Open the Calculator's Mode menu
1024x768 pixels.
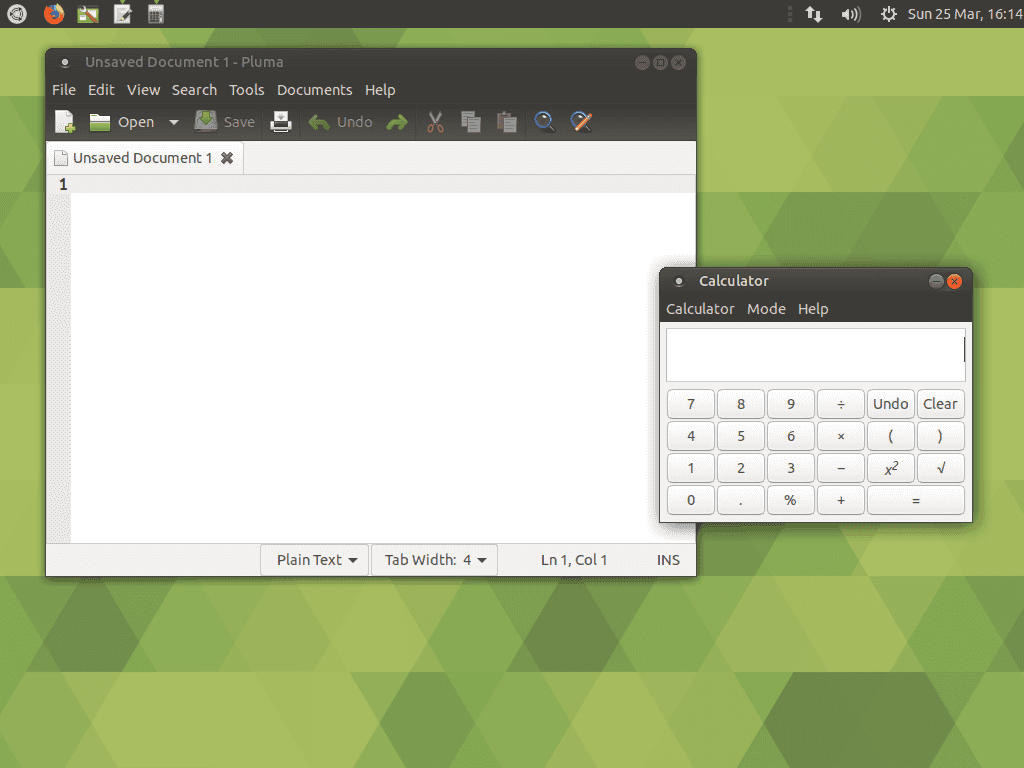(x=766, y=308)
